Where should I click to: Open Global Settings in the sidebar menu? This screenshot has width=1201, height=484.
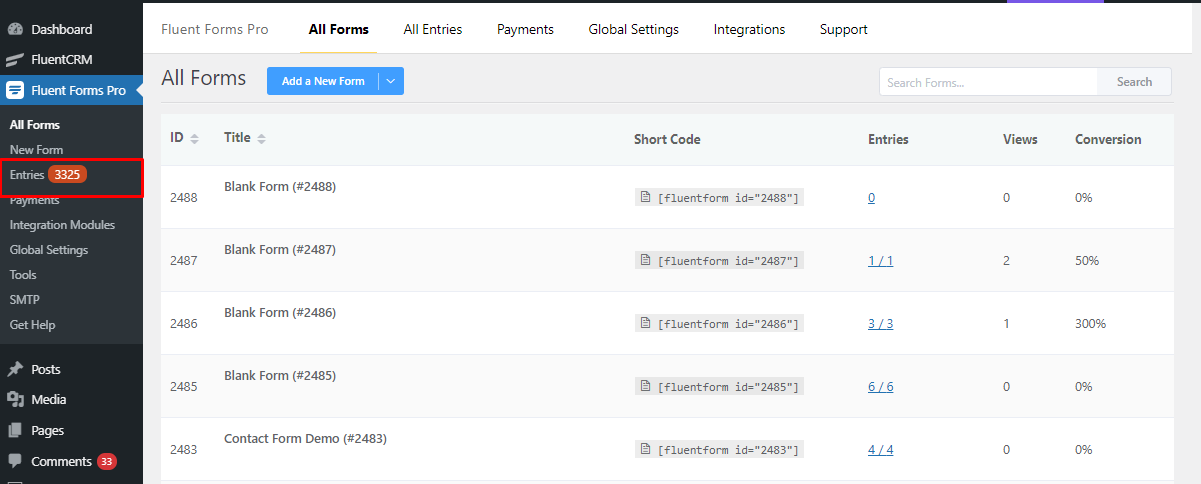pyautogui.click(x=49, y=250)
